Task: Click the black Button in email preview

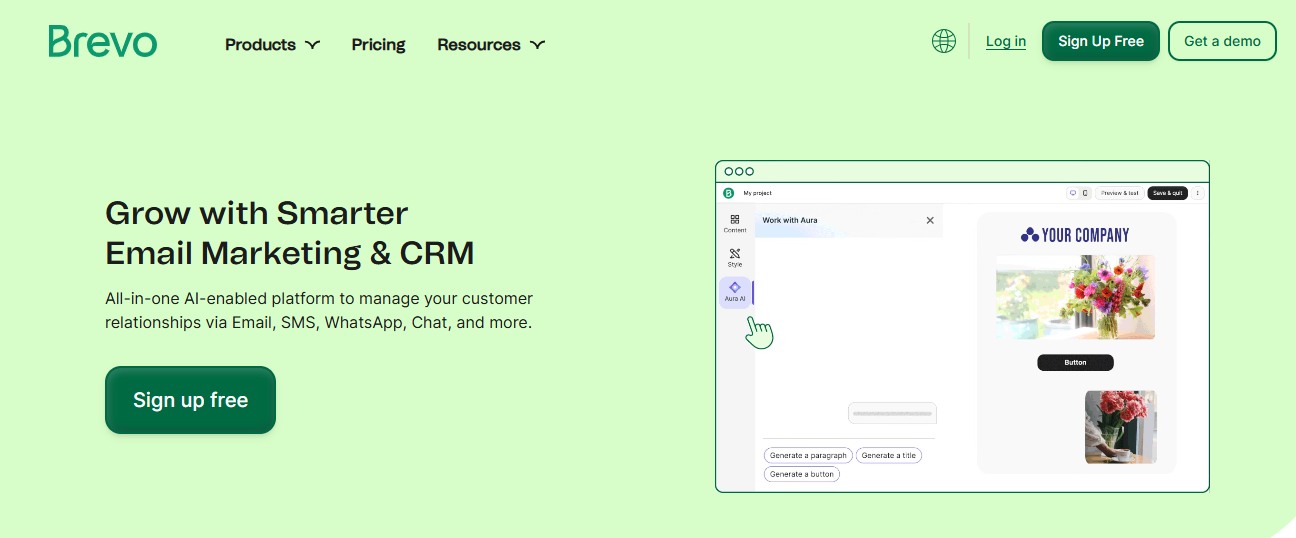Action: pyautogui.click(x=1075, y=362)
